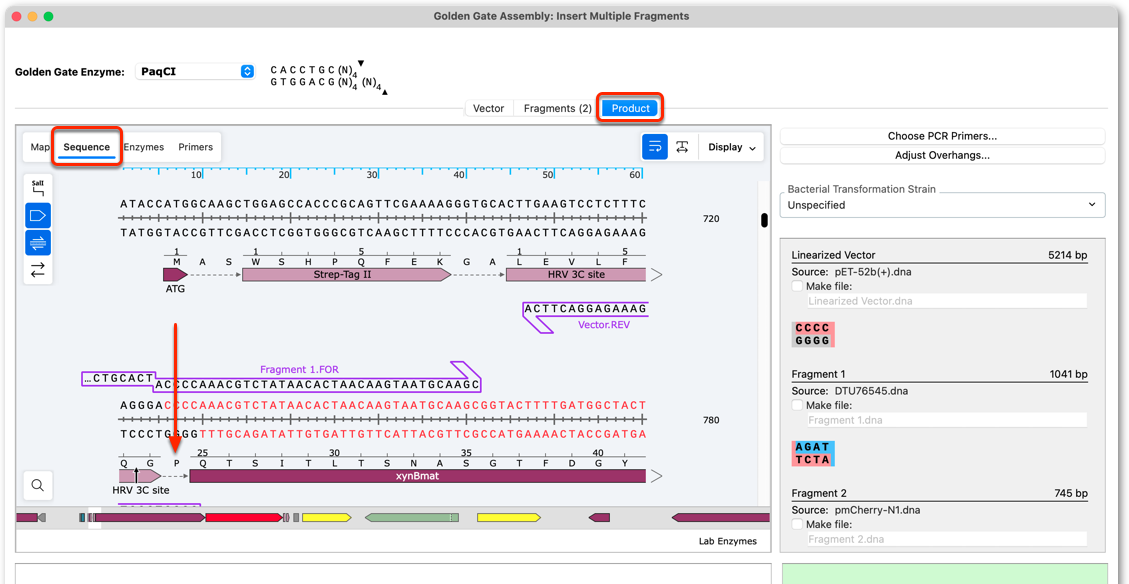Select the fit-to-width layout icon

click(x=683, y=147)
